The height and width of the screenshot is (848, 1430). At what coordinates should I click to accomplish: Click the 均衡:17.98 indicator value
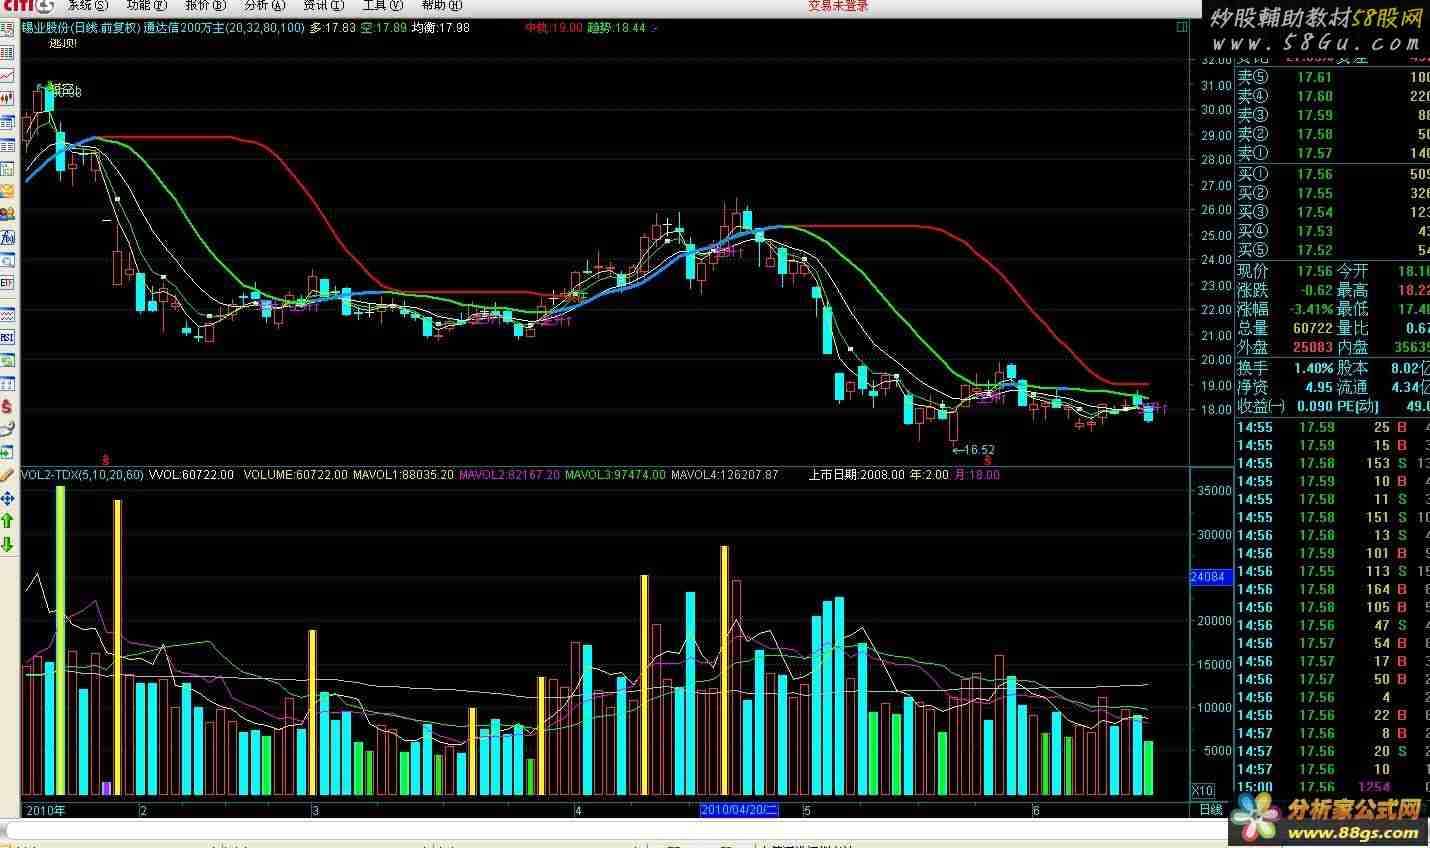pyautogui.click(x=441, y=28)
